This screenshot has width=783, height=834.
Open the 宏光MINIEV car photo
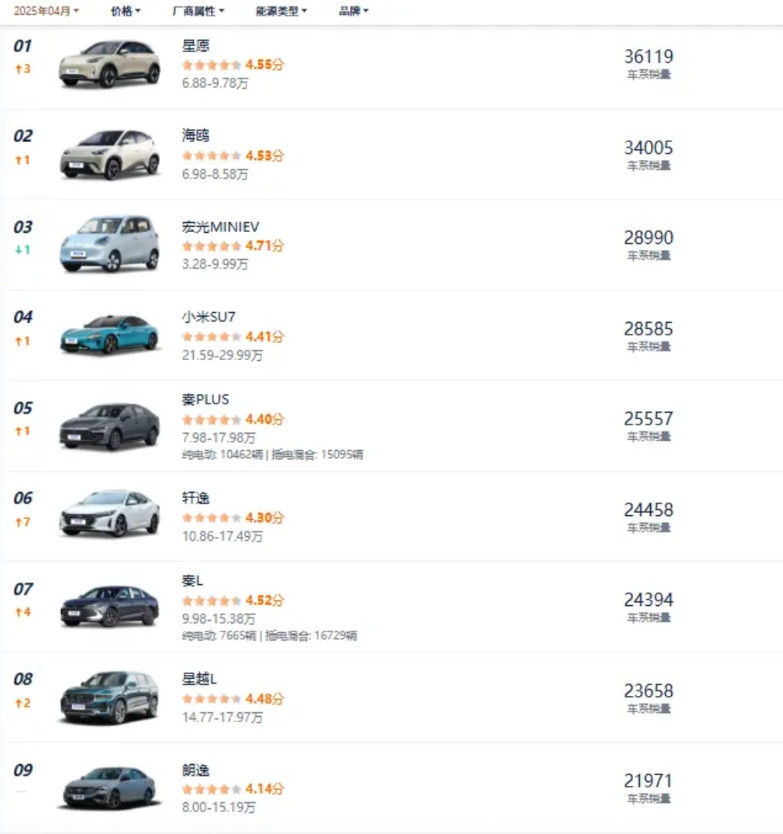pyautogui.click(x=109, y=244)
